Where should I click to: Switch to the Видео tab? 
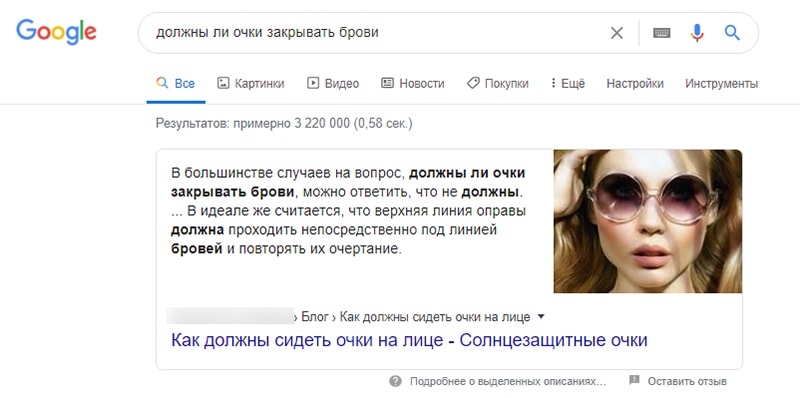point(333,83)
